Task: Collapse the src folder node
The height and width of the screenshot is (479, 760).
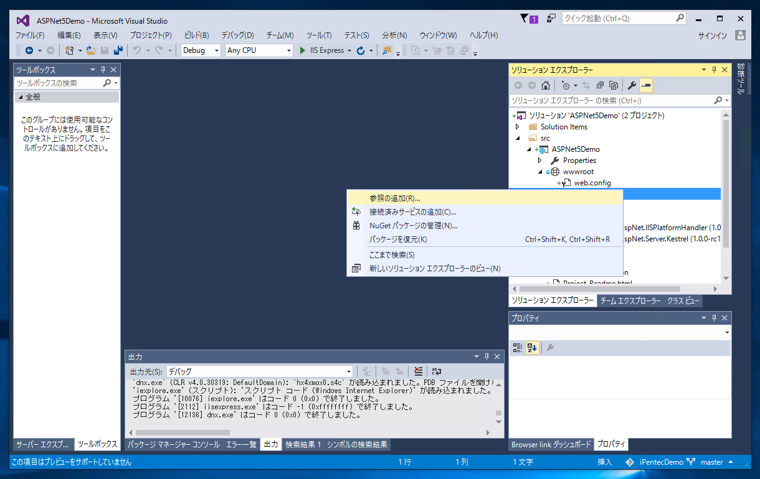Action: pos(517,138)
